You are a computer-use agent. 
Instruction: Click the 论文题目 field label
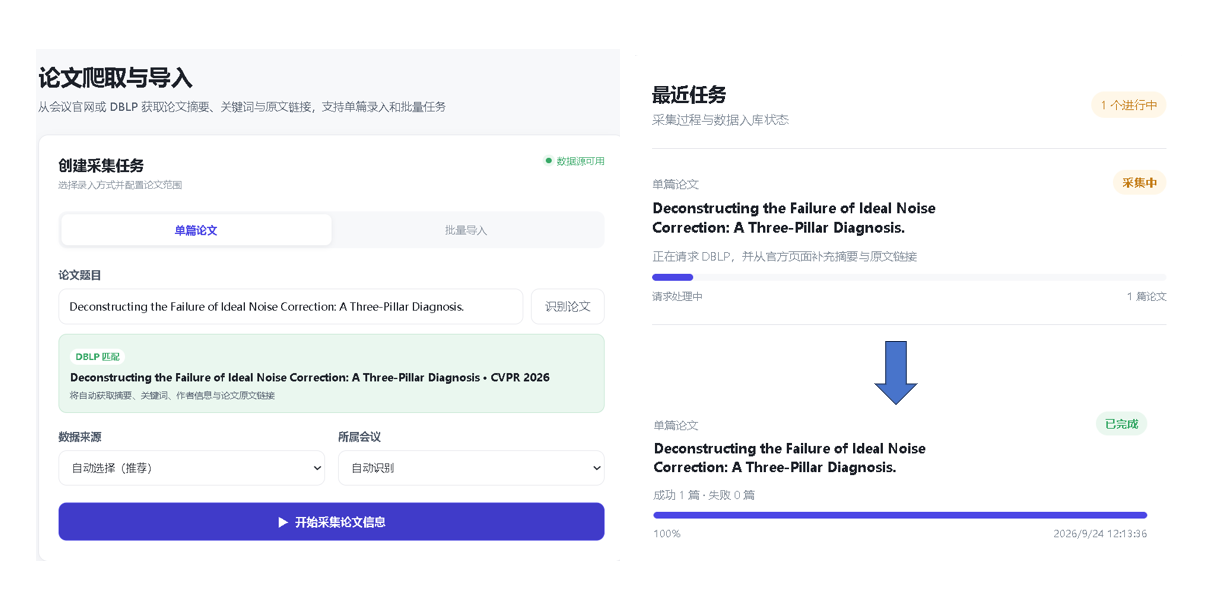(x=80, y=275)
